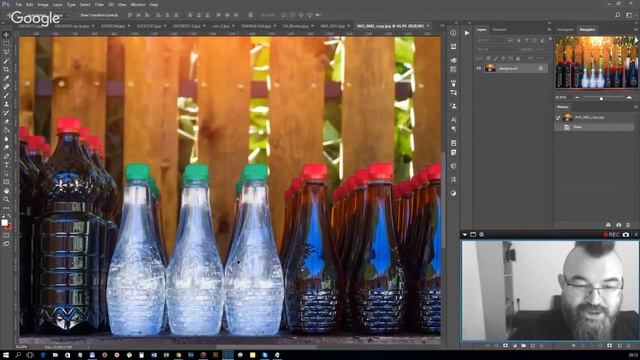Screen dimensions: 640x360
Task: Select the history snapshot entry
Action: pyautogui.click(x=595, y=118)
